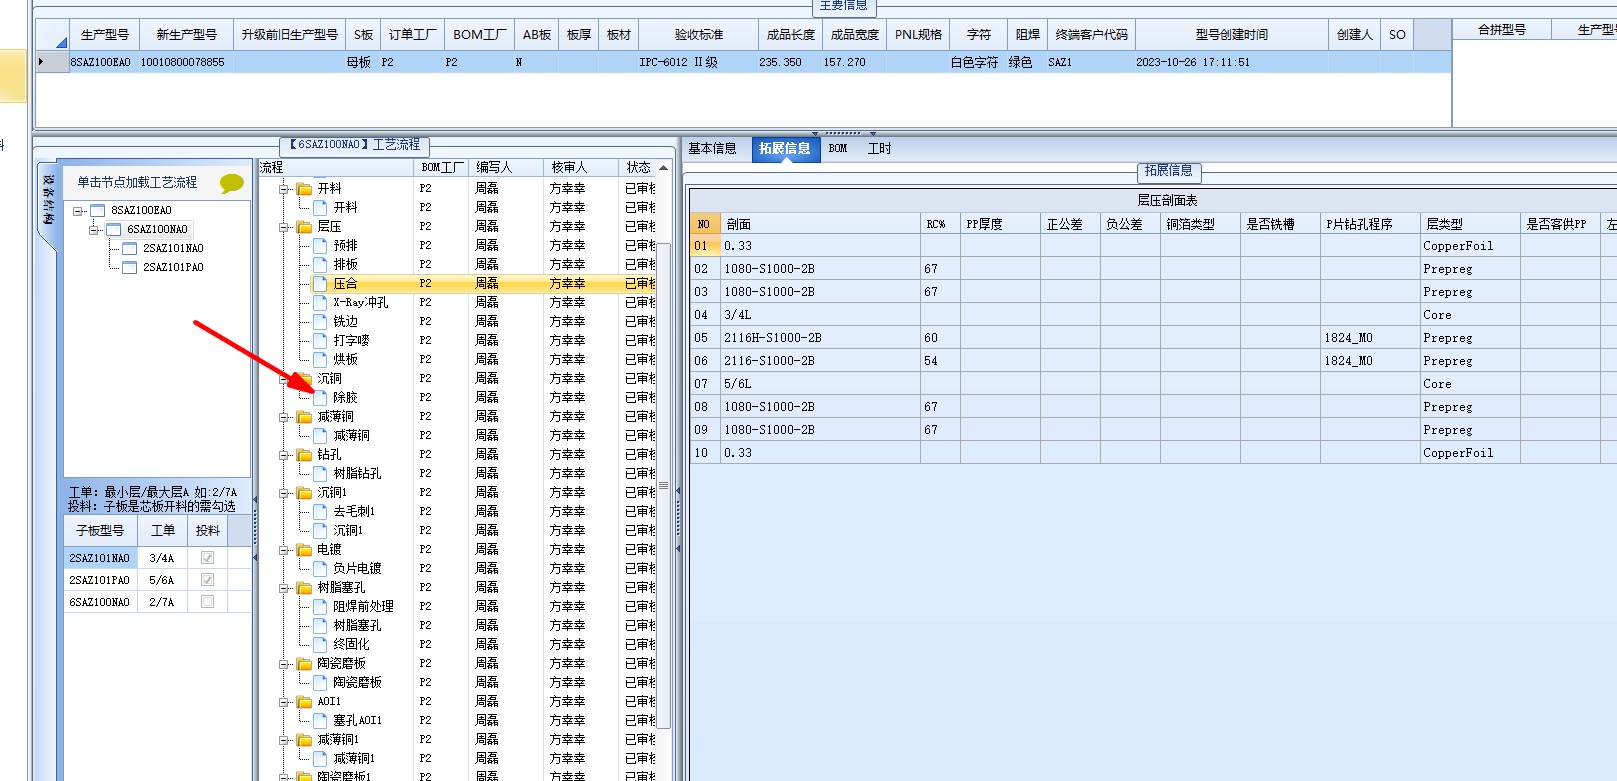Click the folder icon of 减薄铜1 group

[305, 740]
